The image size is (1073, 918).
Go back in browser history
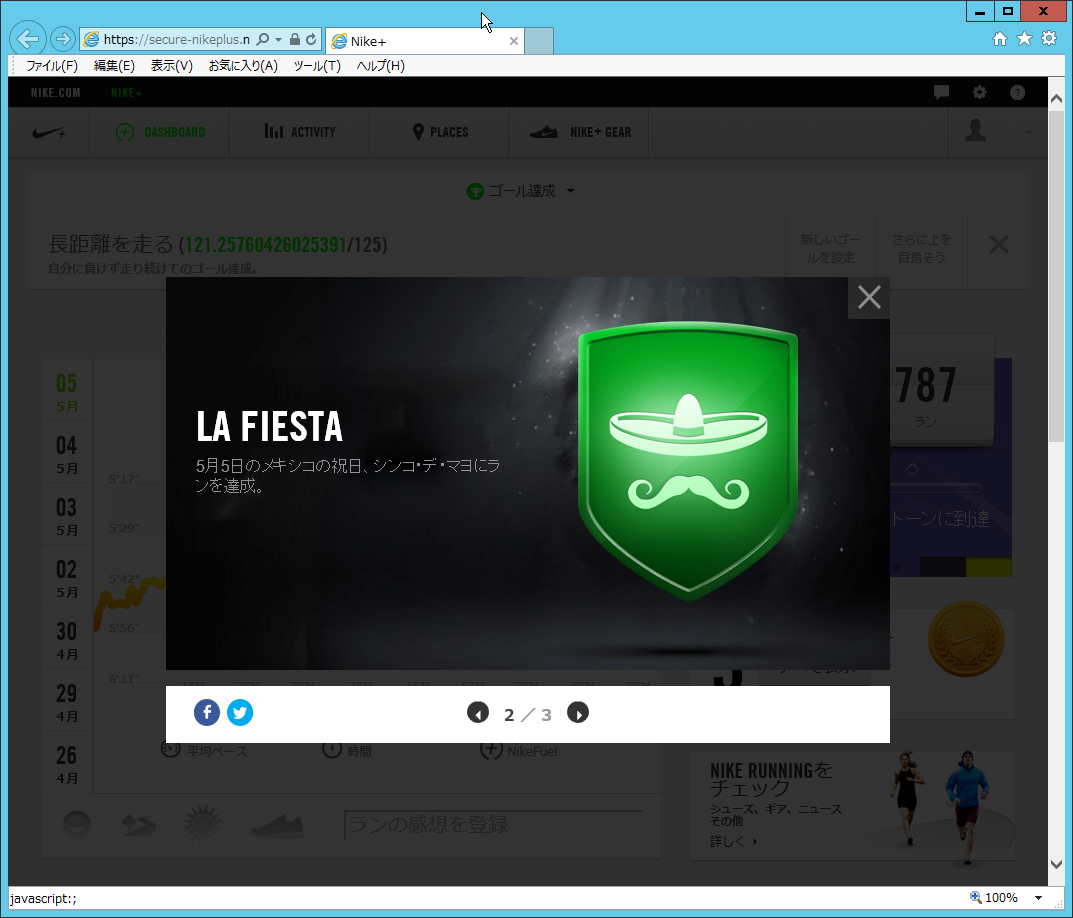click(x=27, y=39)
